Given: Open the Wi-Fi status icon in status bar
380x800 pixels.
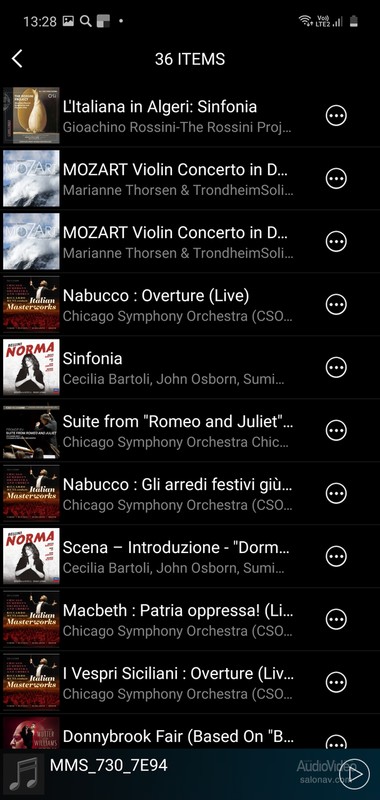Looking at the screenshot, I should (305, 21).
